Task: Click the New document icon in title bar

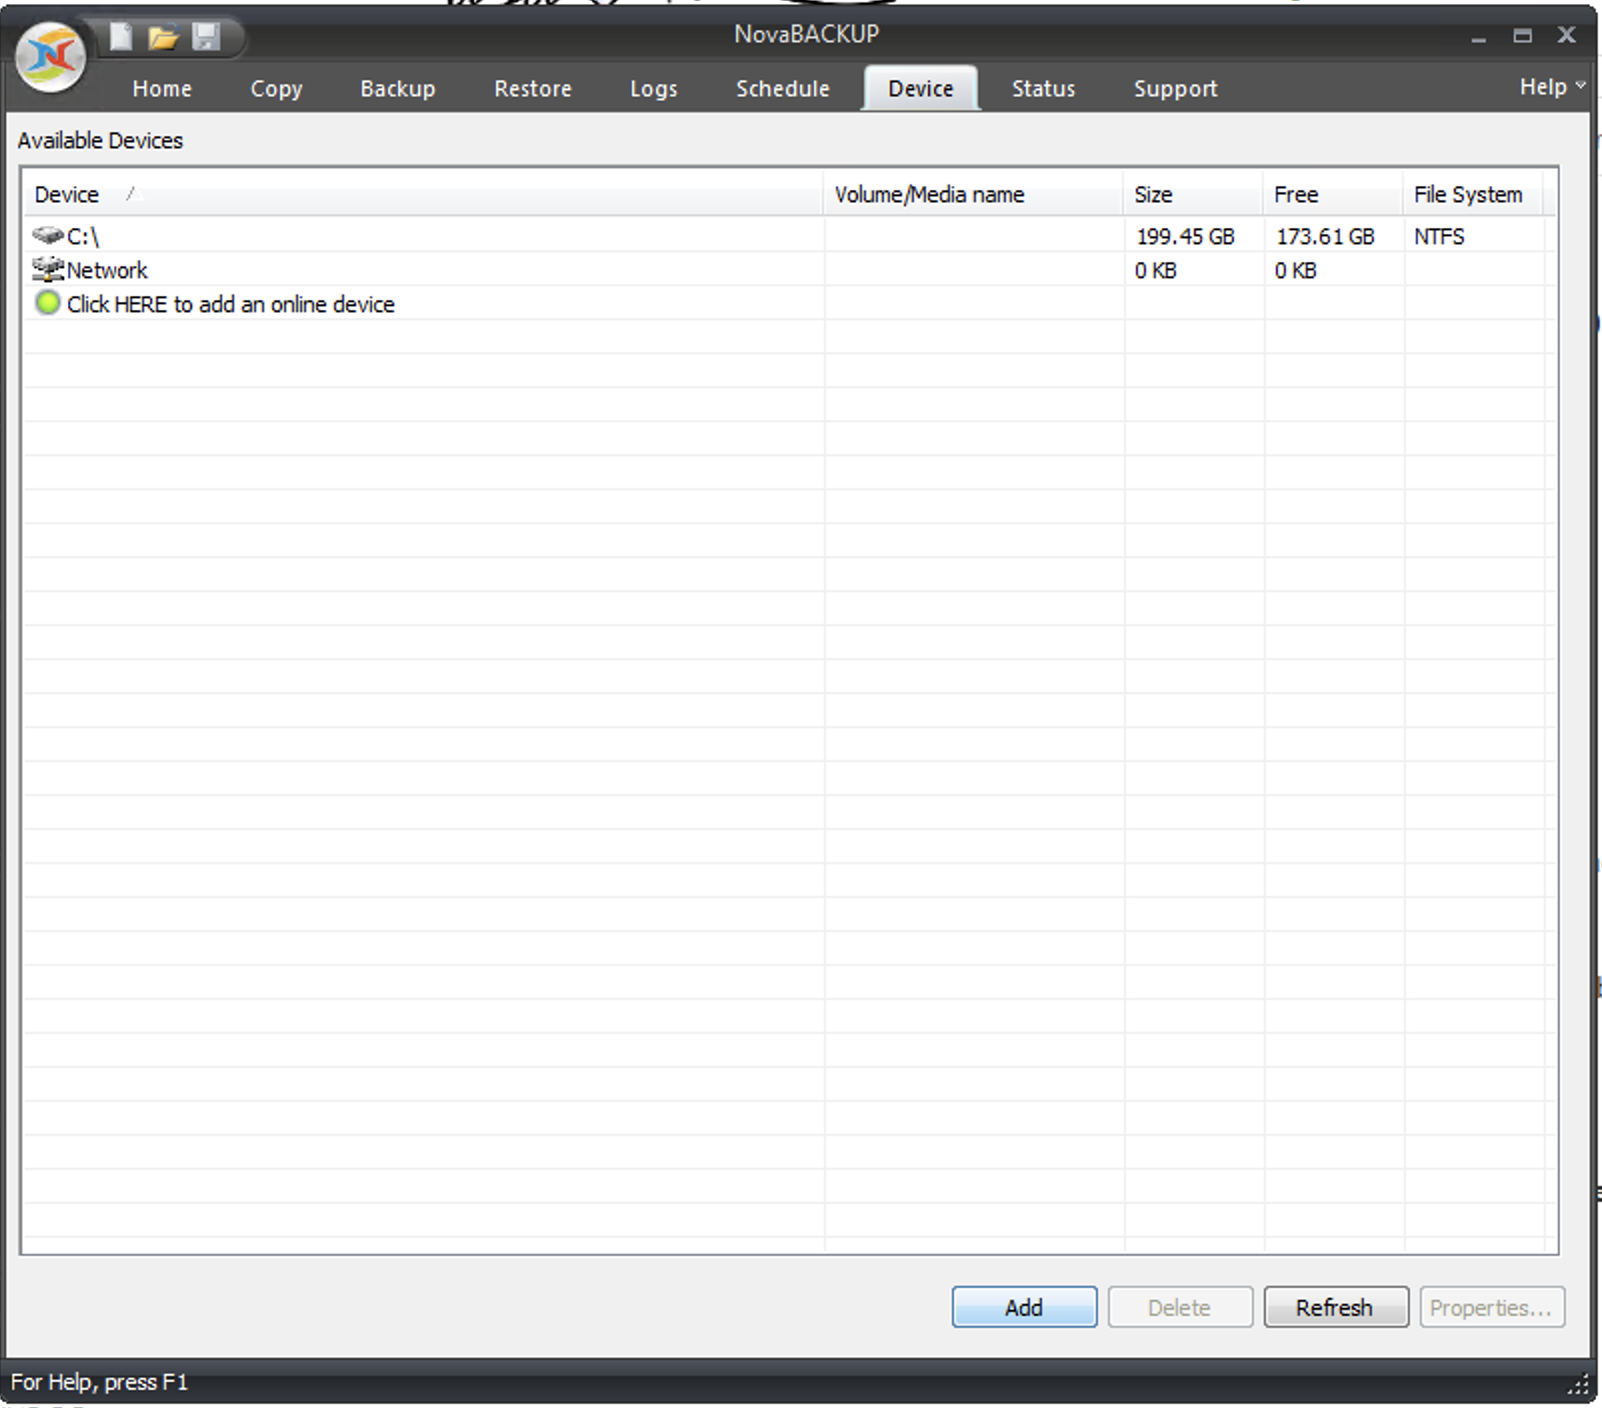Action: pyautogui.click(x=121, y=37)
